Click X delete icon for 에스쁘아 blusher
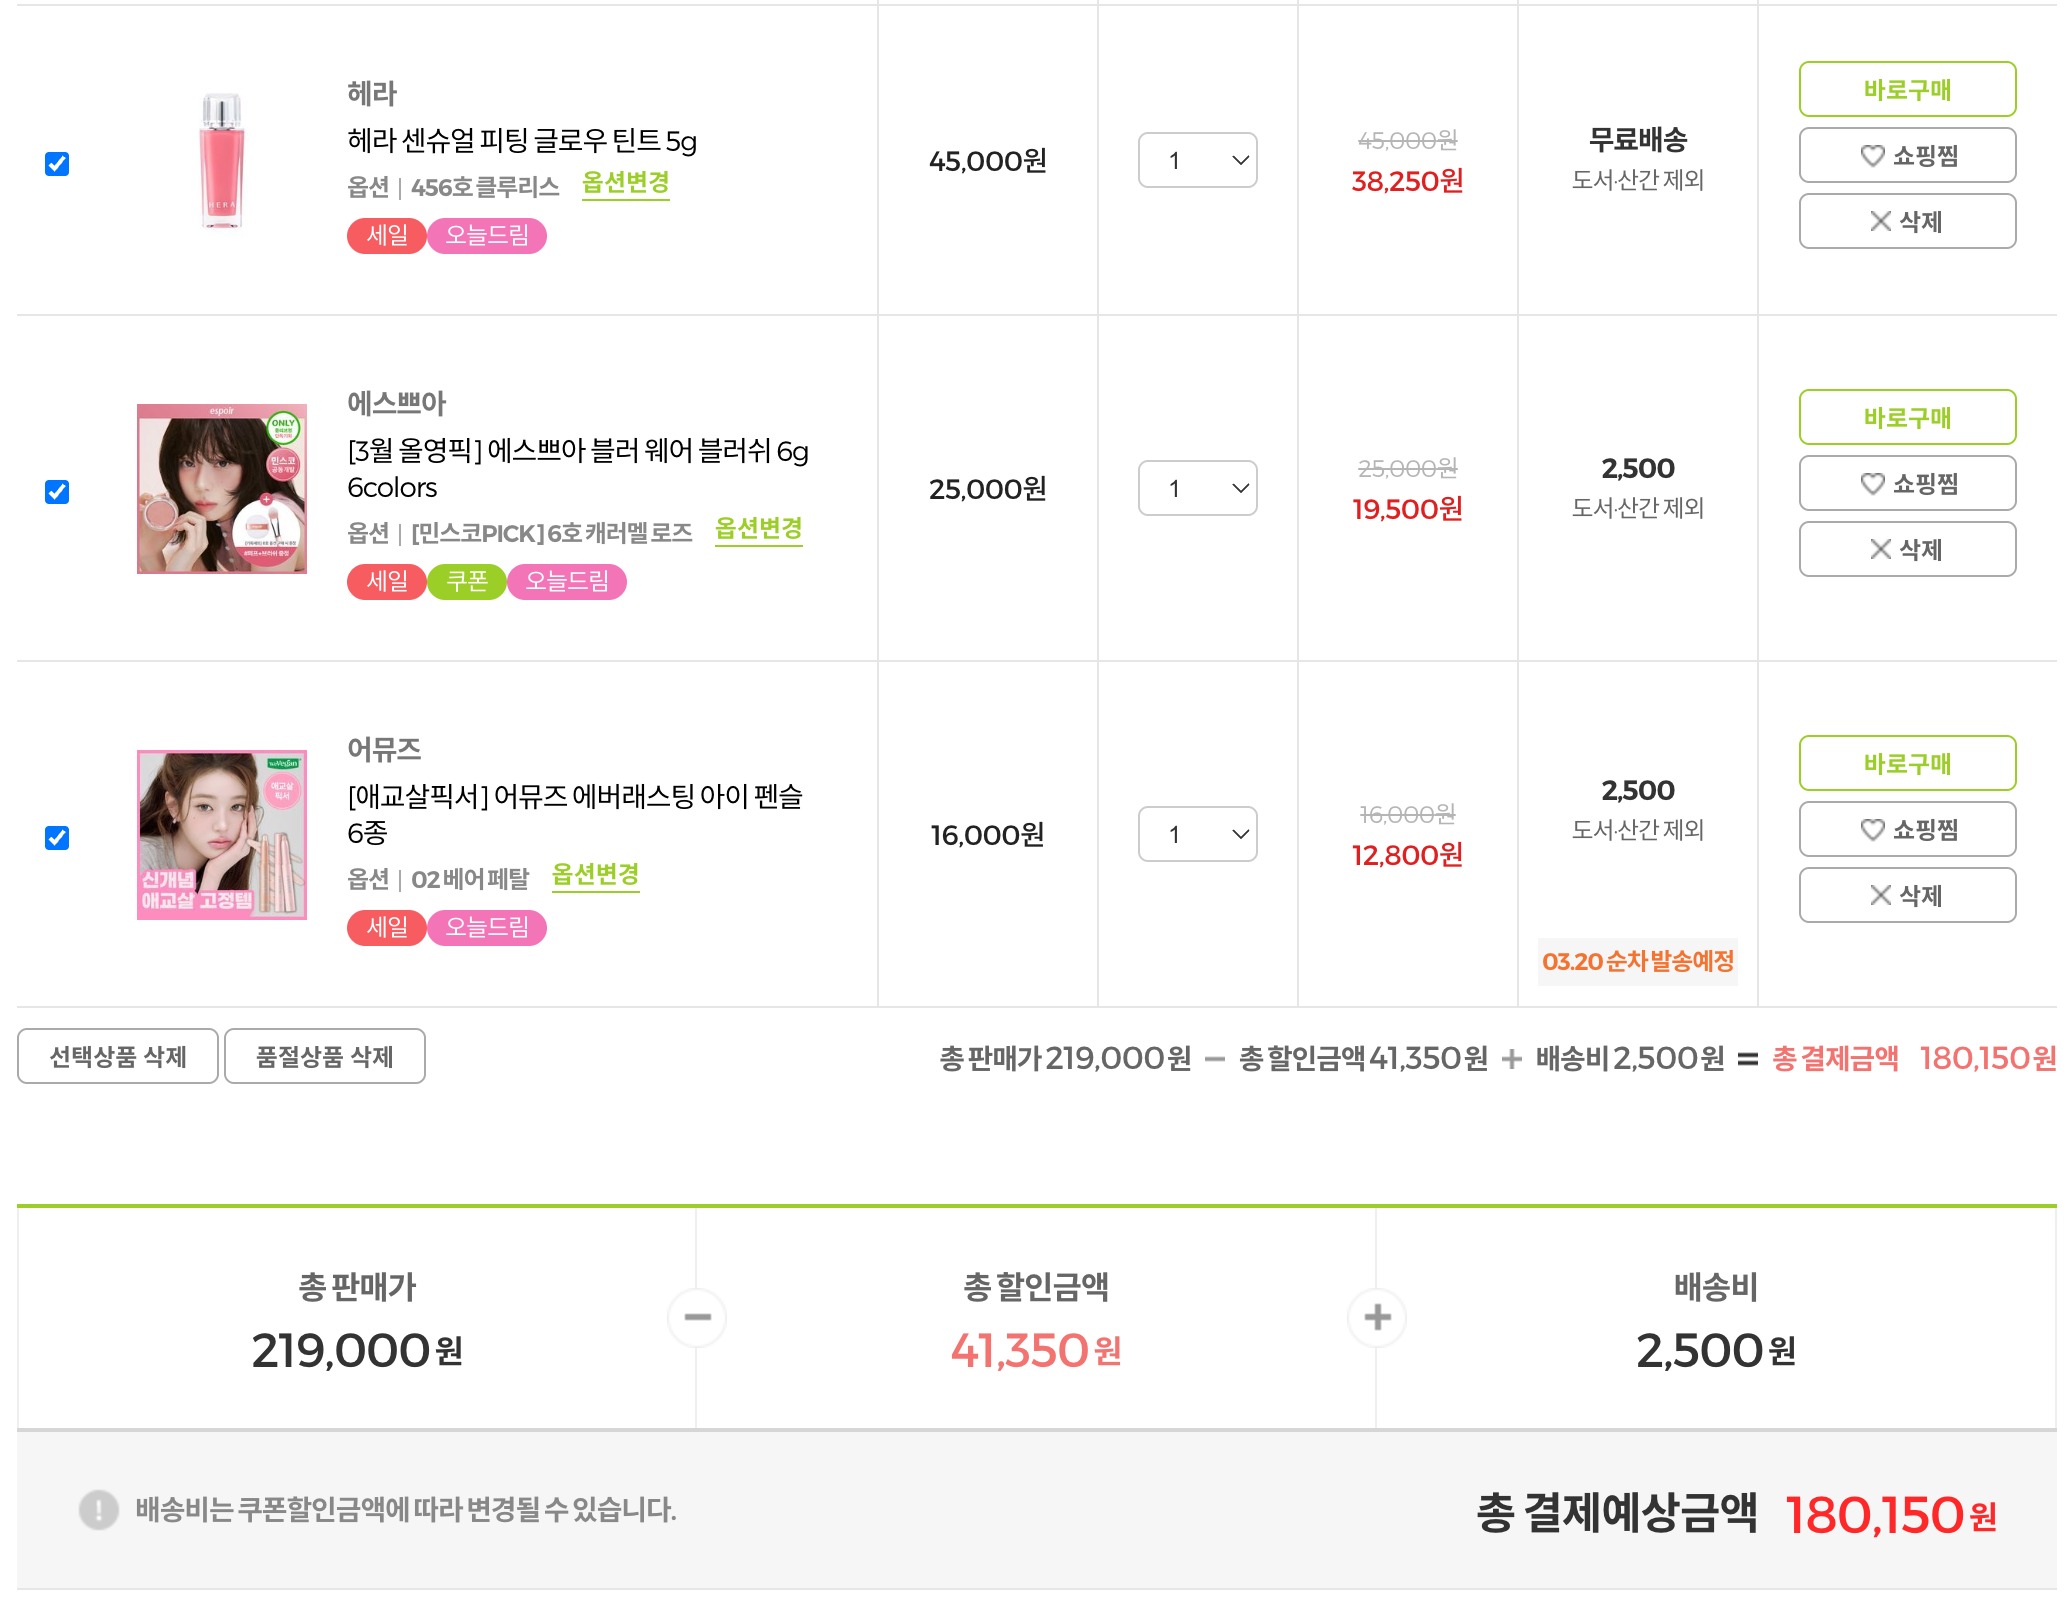 [x=1880, y=550]
